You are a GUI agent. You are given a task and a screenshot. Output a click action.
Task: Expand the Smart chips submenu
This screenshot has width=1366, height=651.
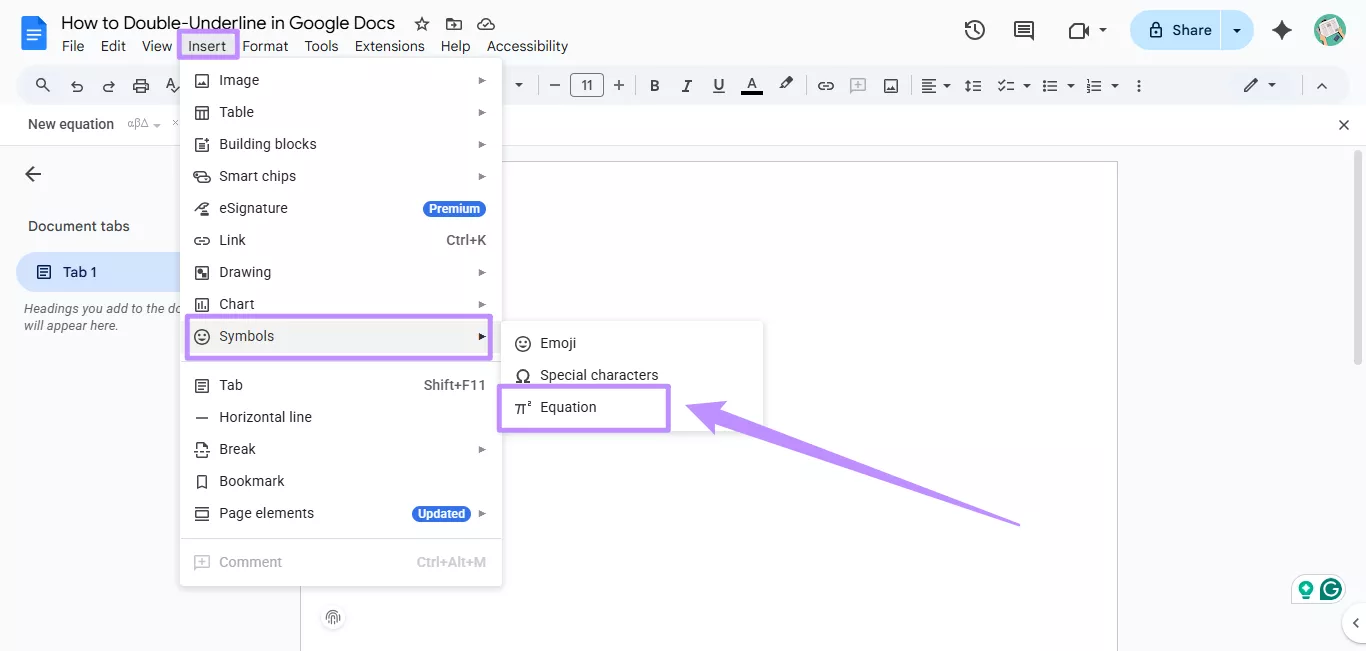(x=340, y=176)
